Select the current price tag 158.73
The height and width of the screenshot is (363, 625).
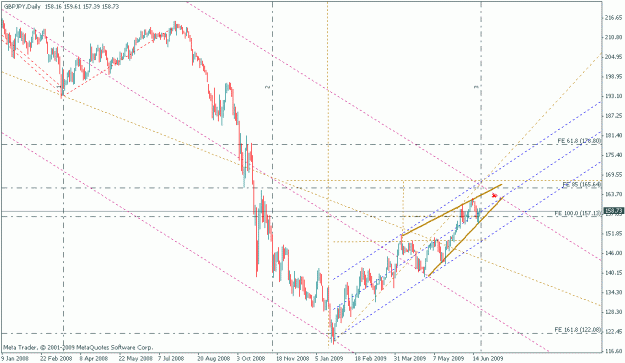coord(613,210)
